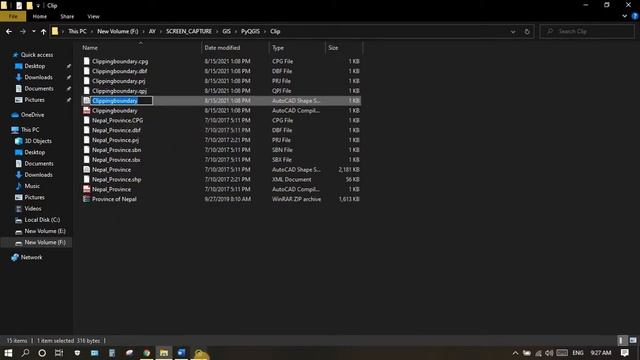Sort by the Name column header

pos(90,48)
